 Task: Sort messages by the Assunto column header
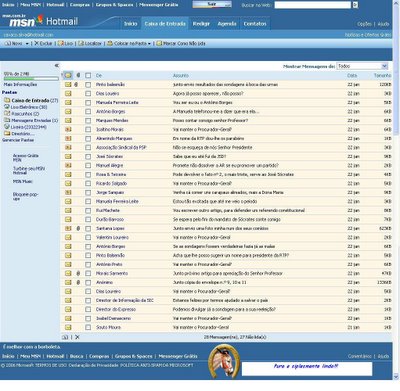[181, 76]
